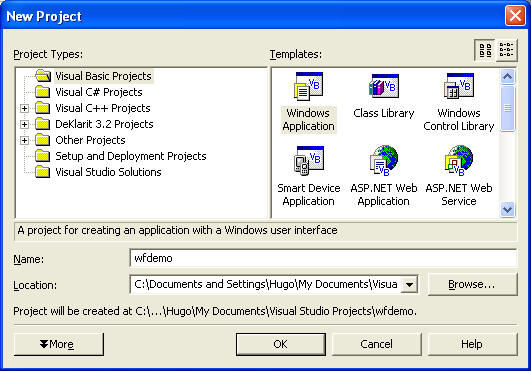Switch templates to large icons view
The width and height of the screenshot is (531, 371).
coord(485,50)
